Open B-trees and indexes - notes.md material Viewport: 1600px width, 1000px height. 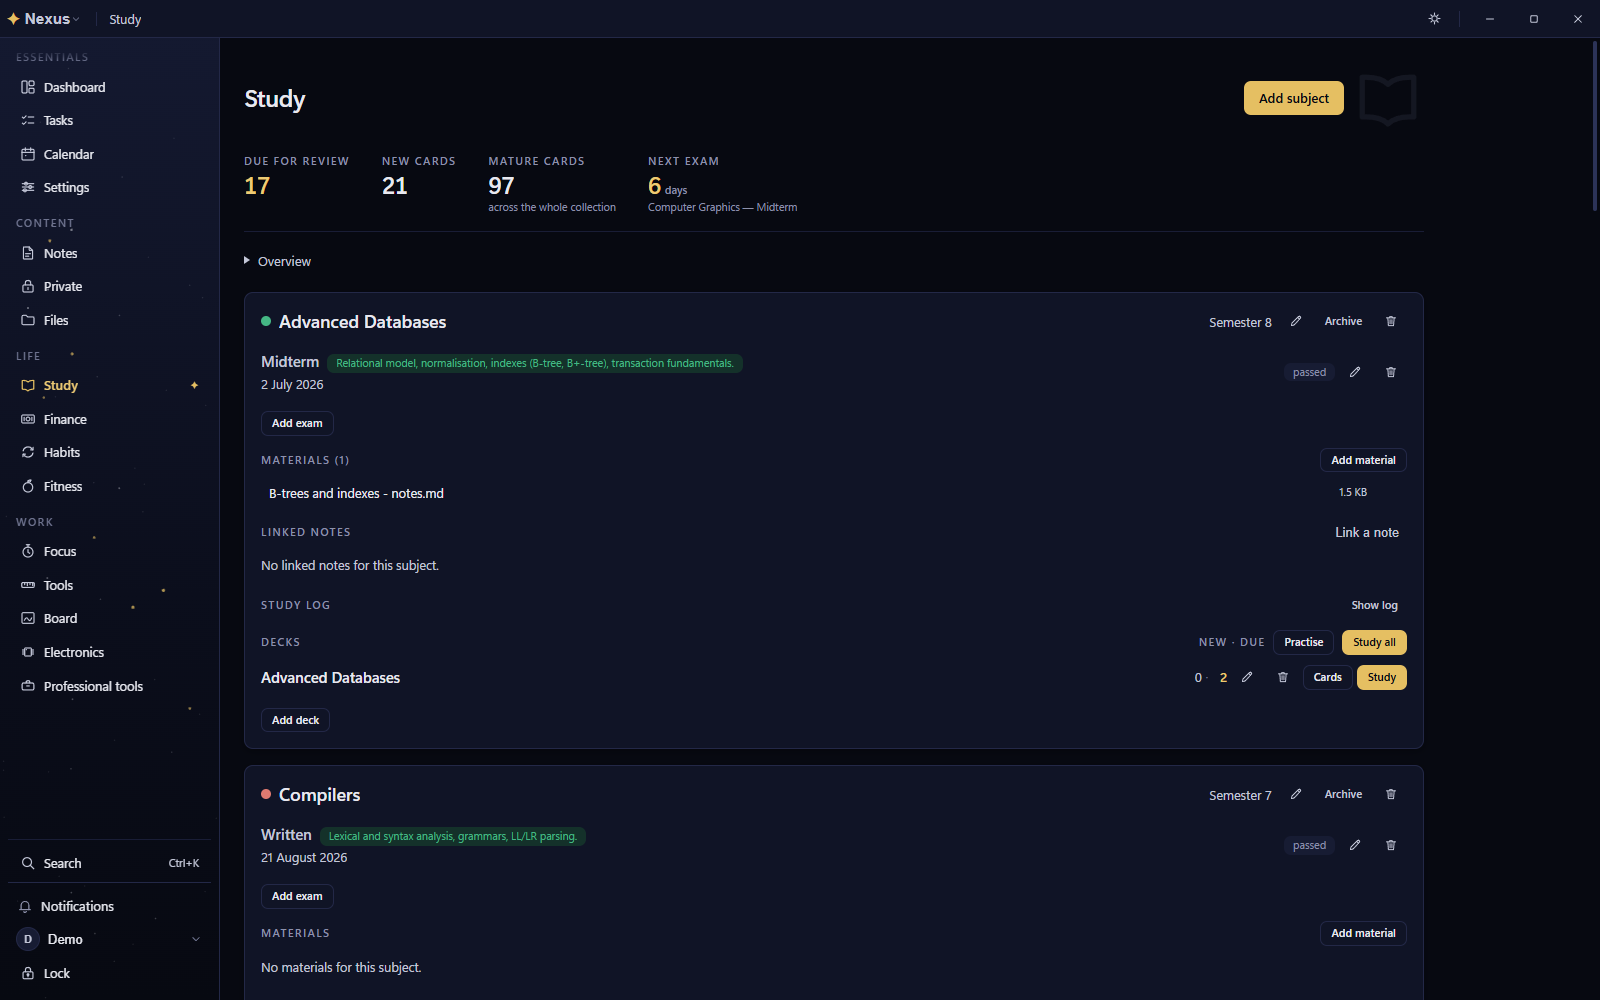356,494
